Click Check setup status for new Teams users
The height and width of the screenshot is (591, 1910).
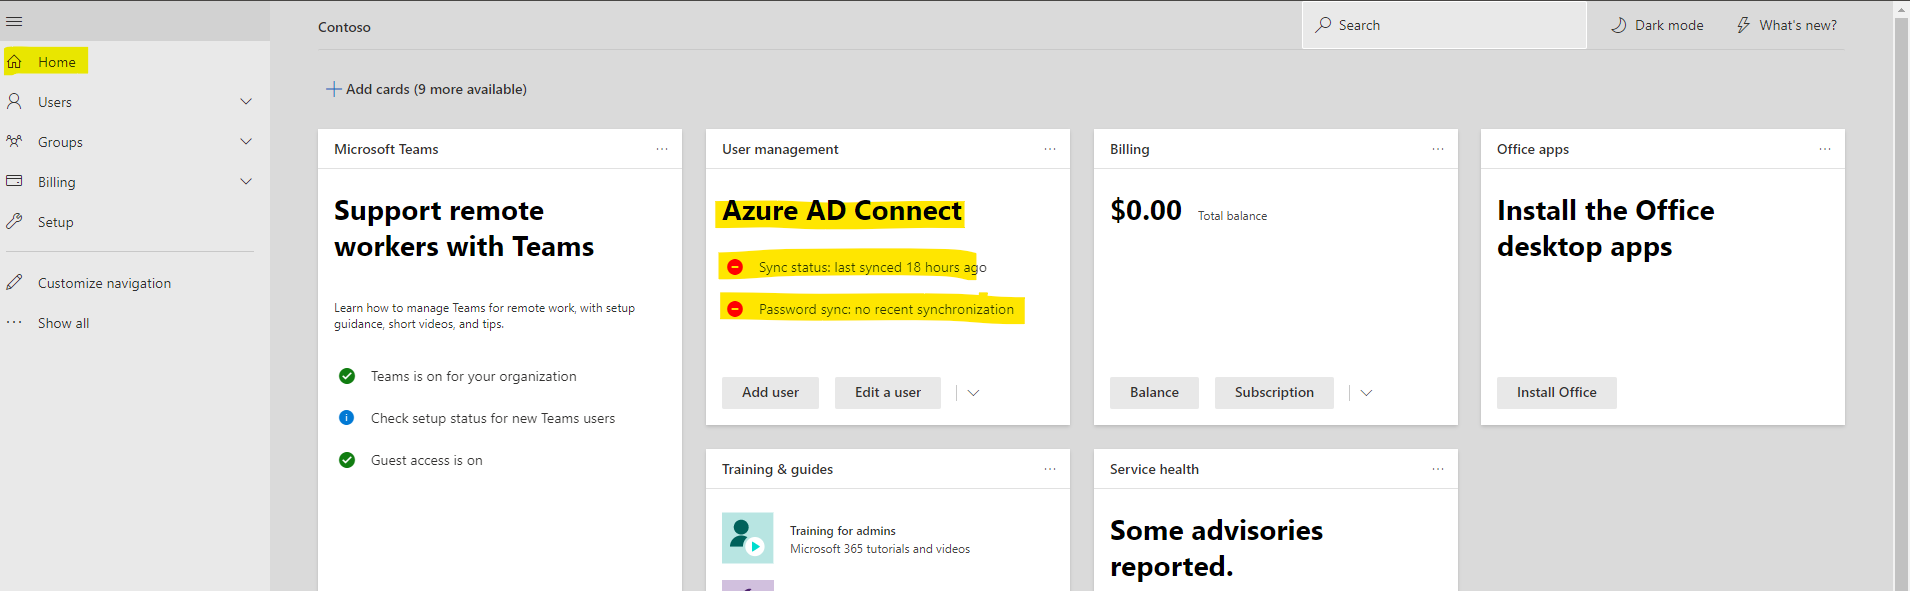493,418
